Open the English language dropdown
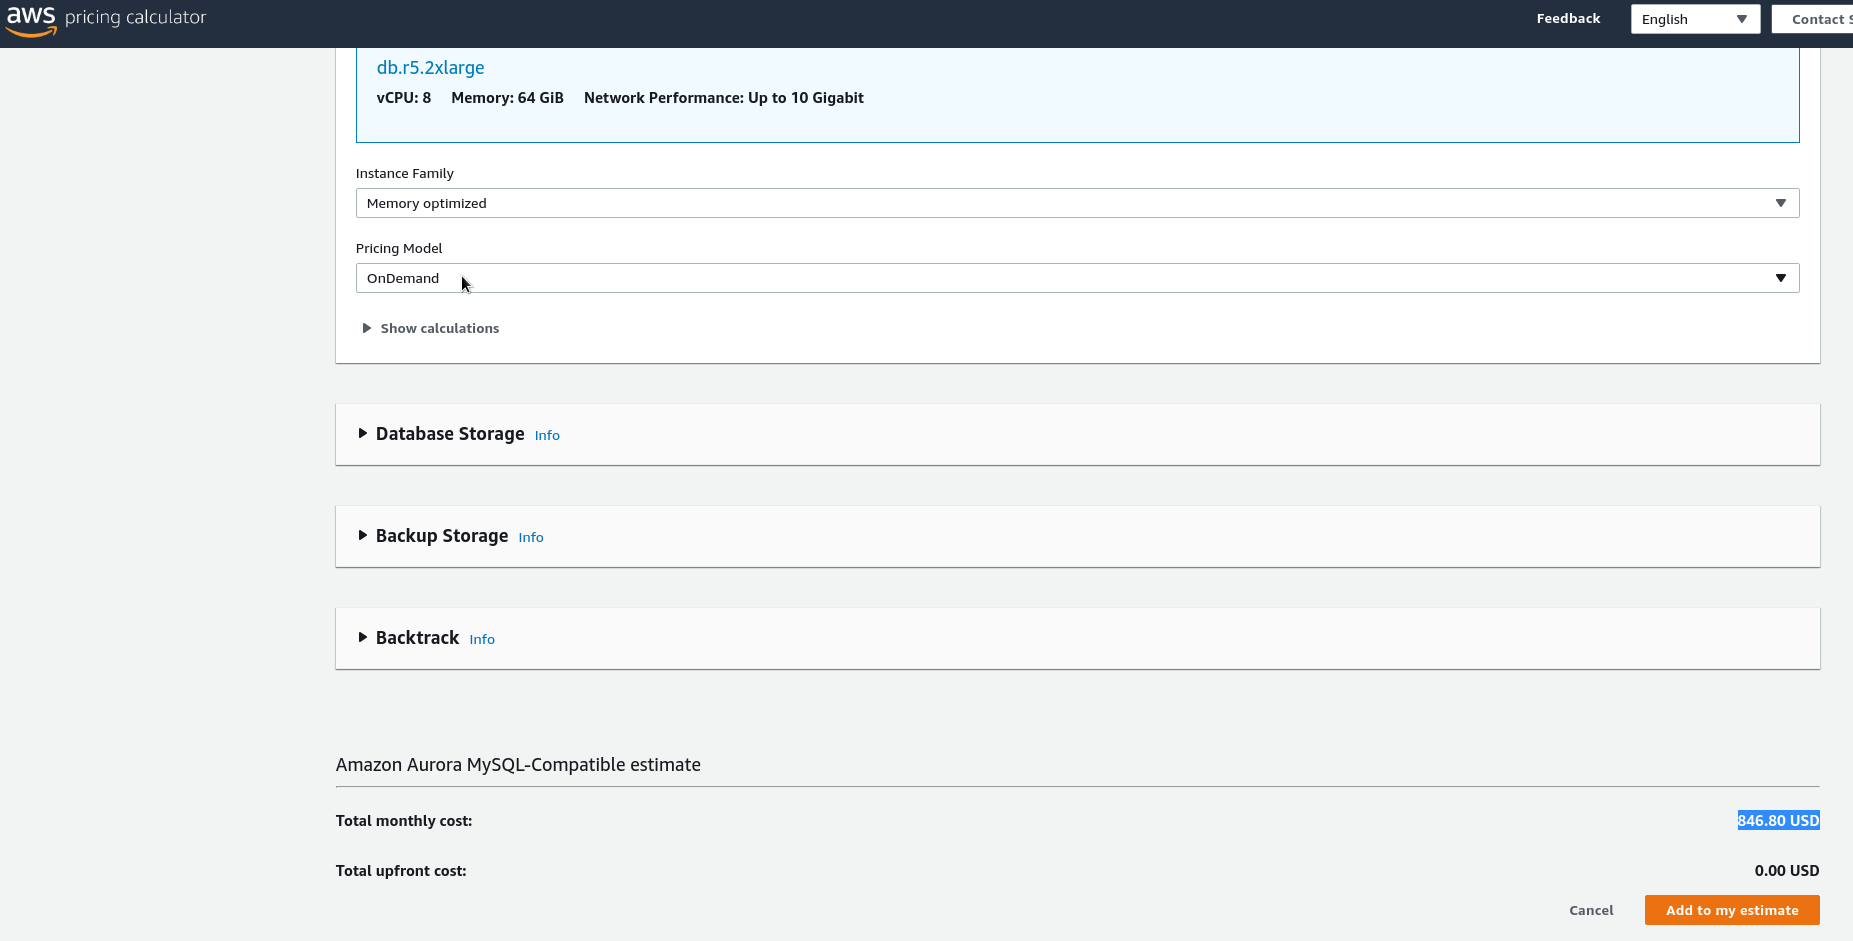Screen dimensions: 1853x941 [x=1695, y=19]
